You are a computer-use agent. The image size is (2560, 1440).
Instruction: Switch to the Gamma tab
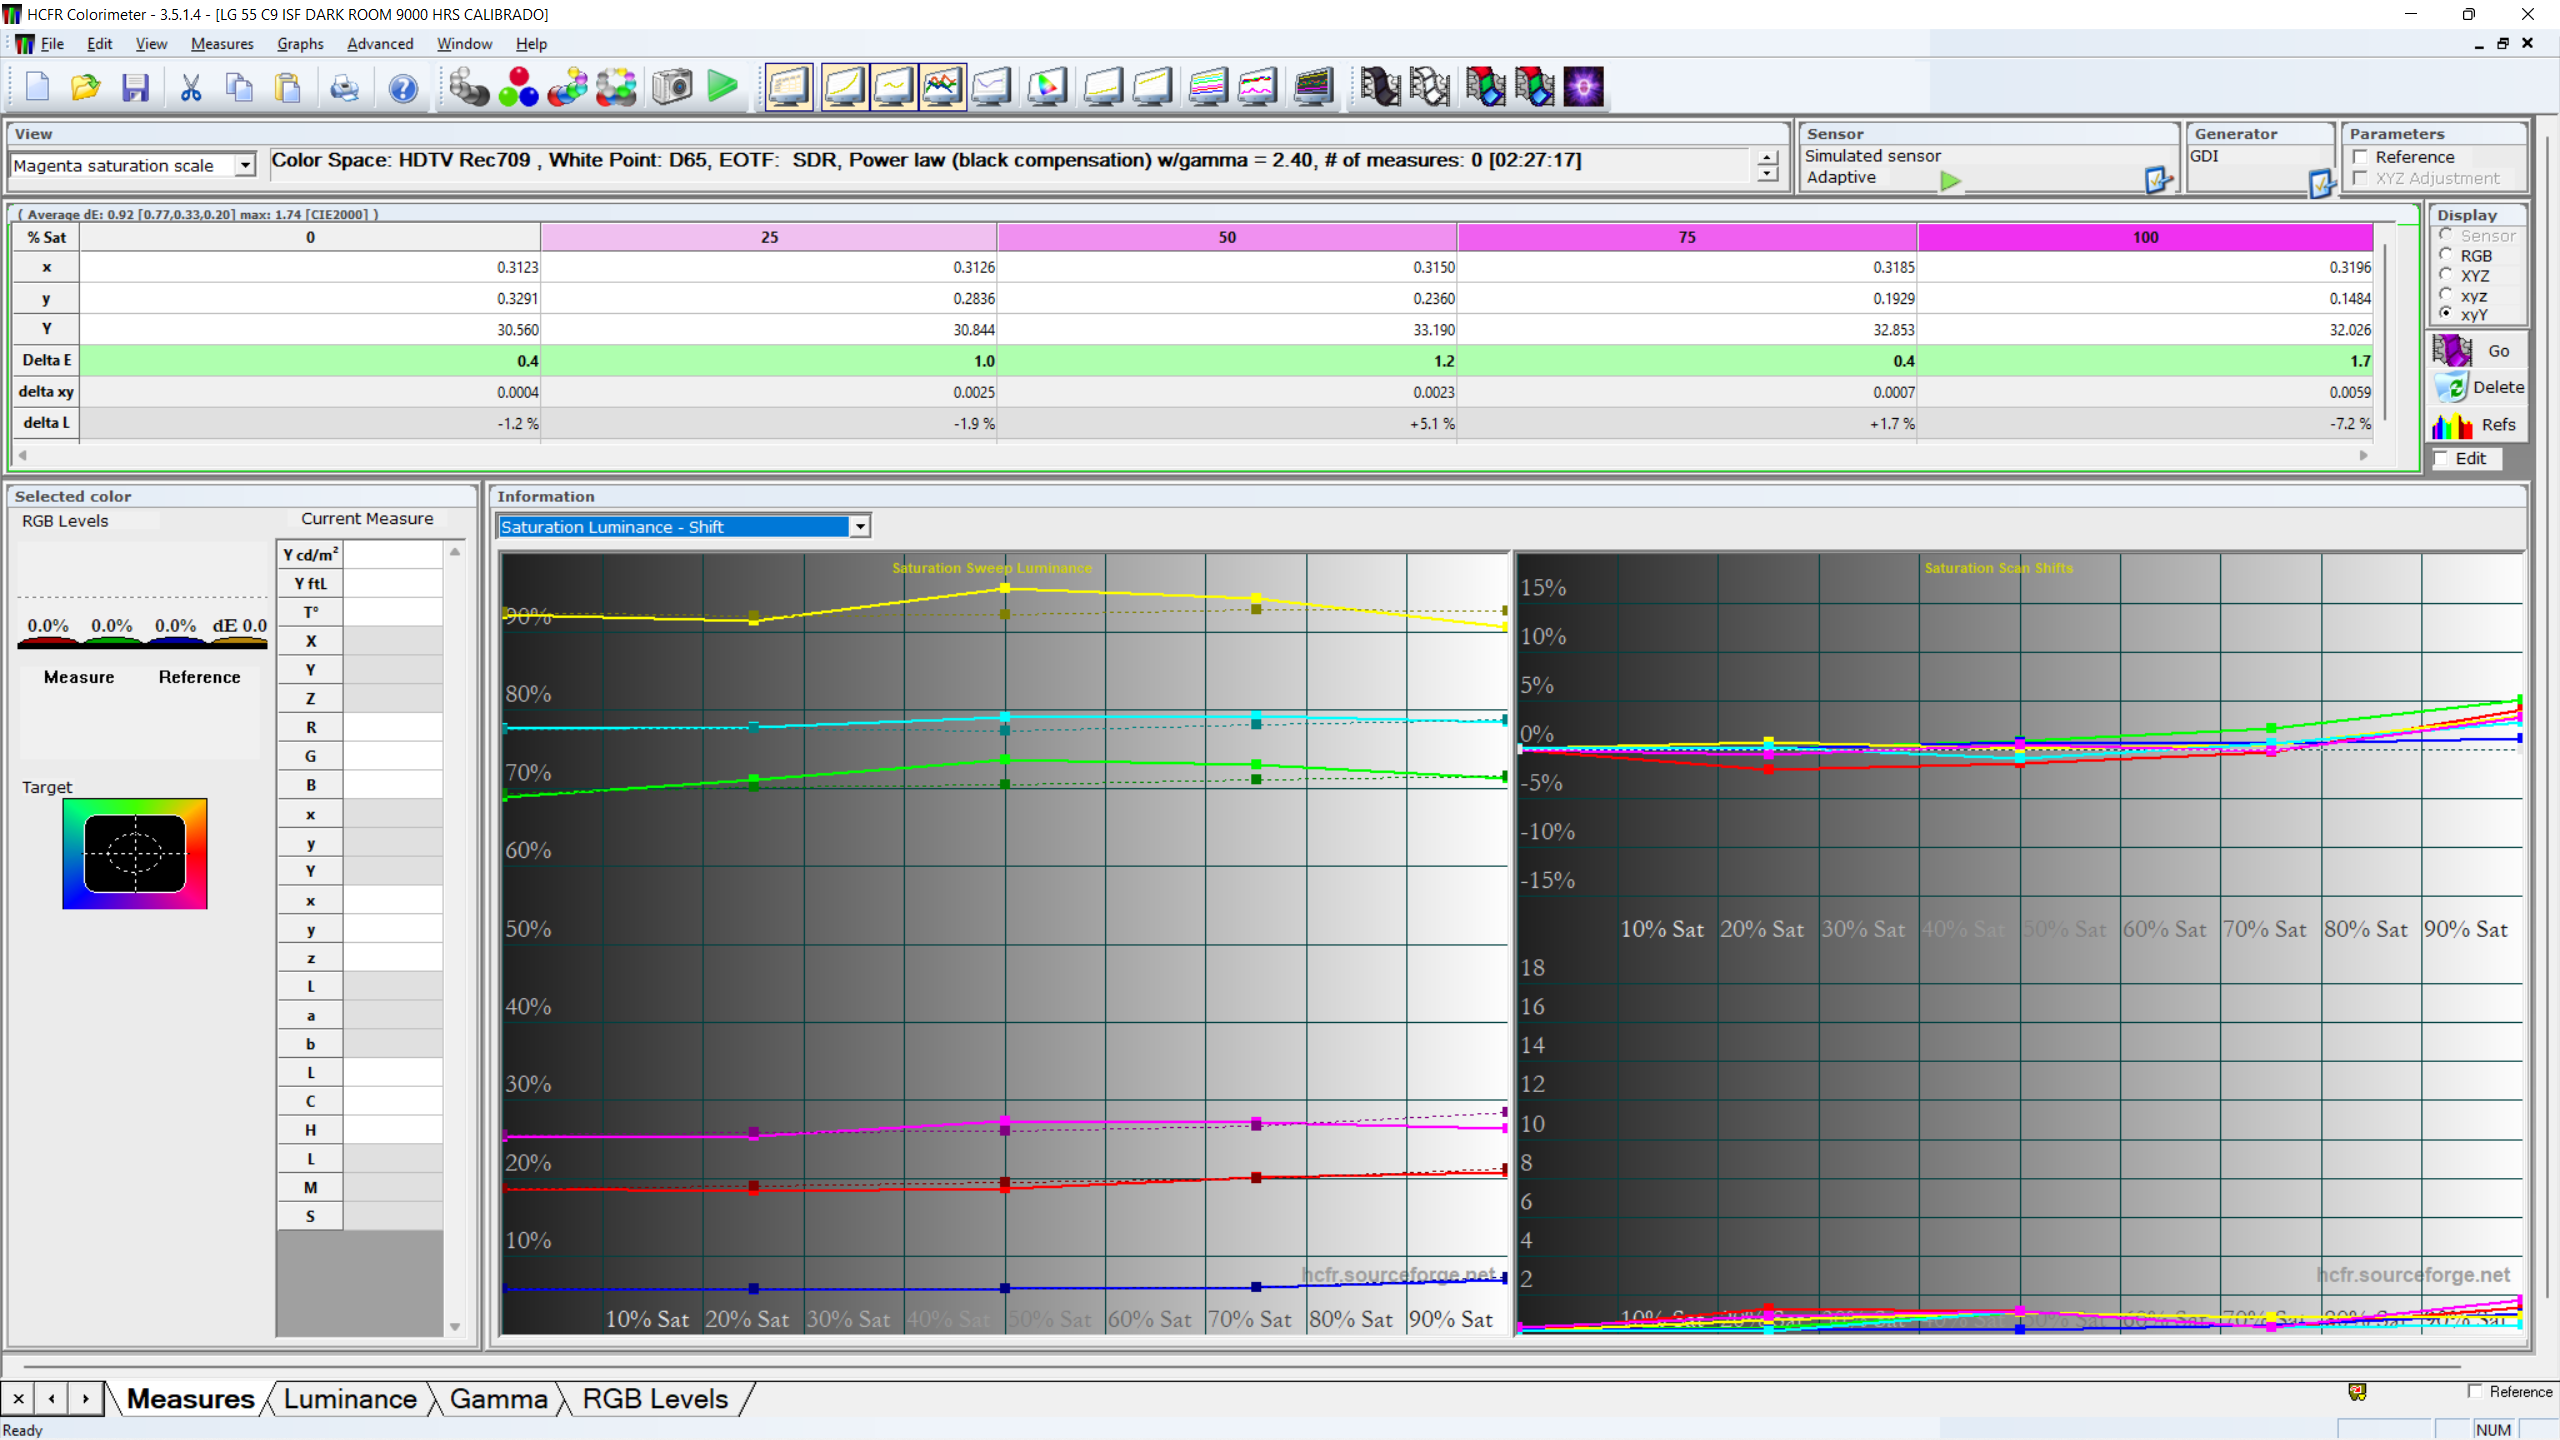point(498,1399)
